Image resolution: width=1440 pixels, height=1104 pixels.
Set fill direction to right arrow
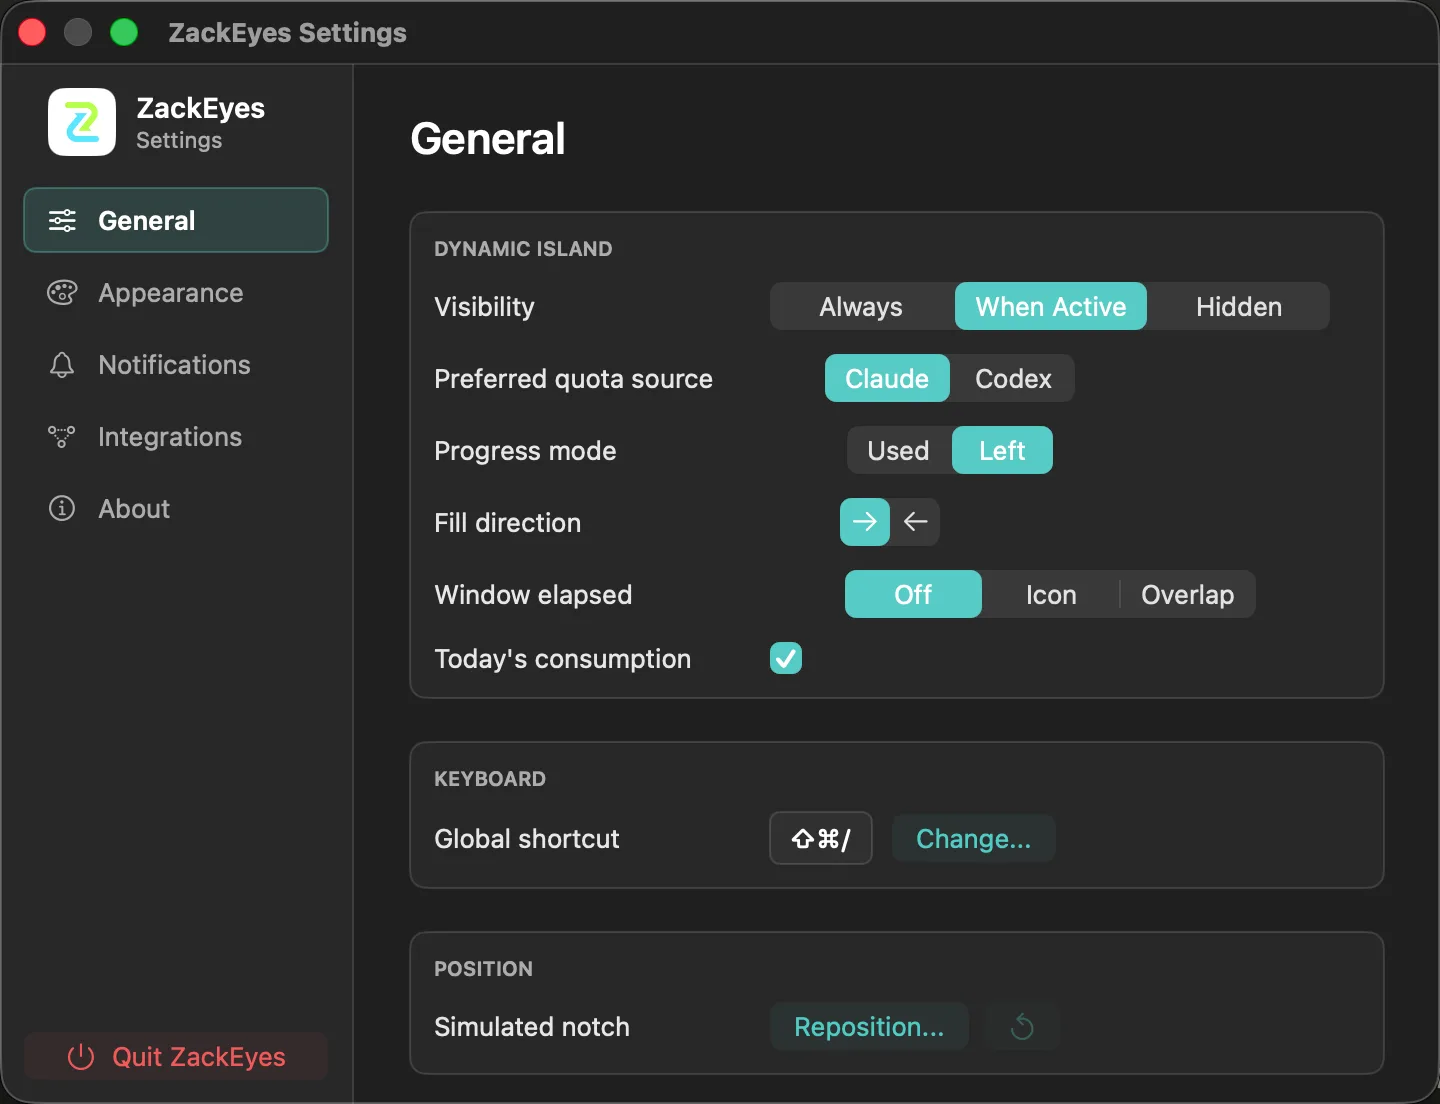point(865,522)
